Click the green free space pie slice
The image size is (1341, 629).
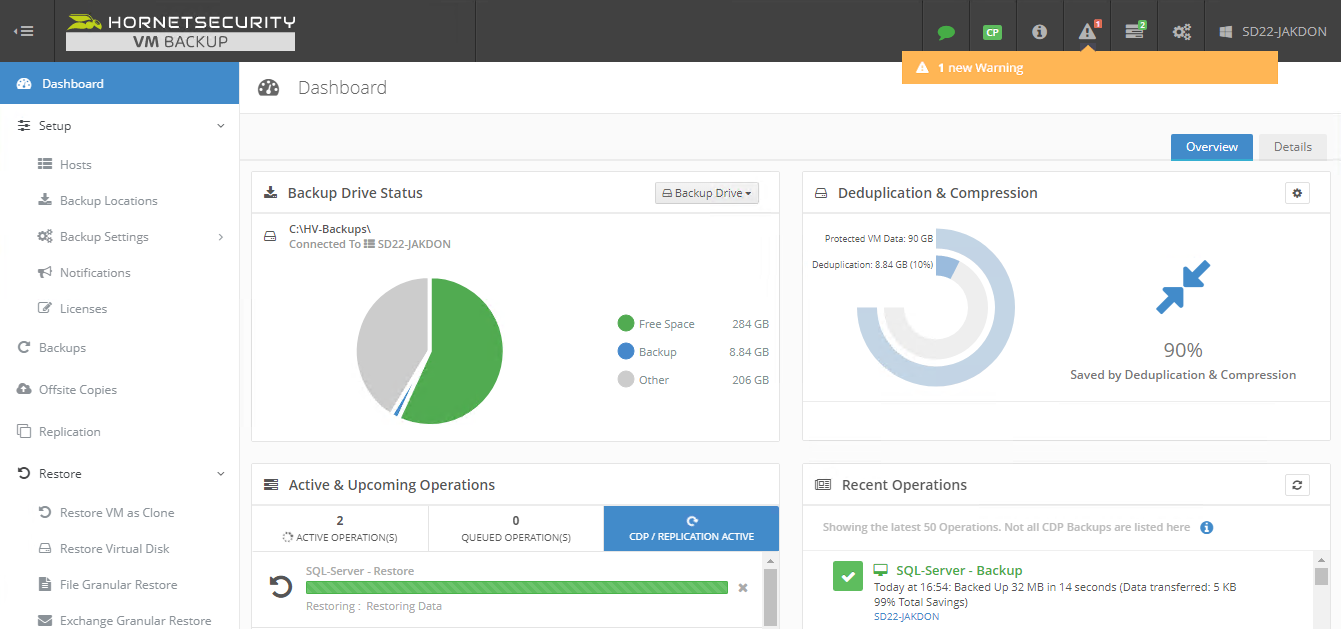coord(460,350)
